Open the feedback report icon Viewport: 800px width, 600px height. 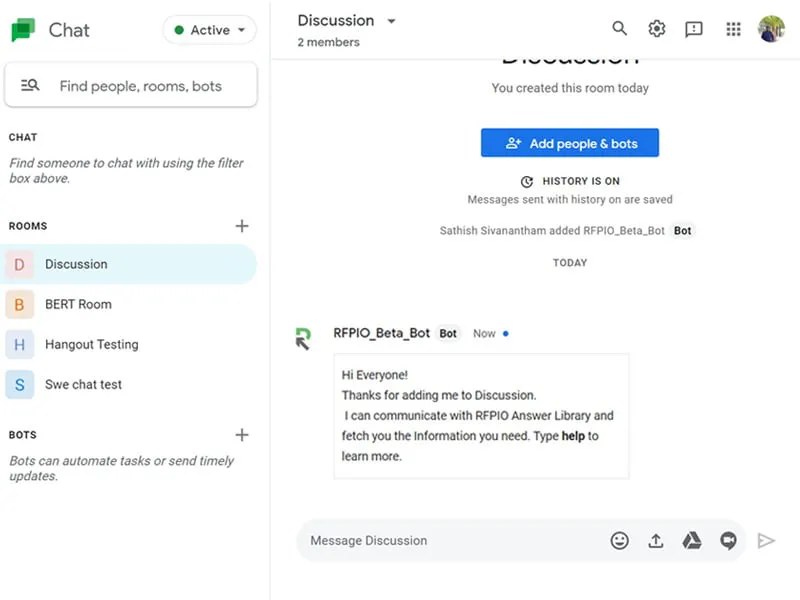click(694, 29)
